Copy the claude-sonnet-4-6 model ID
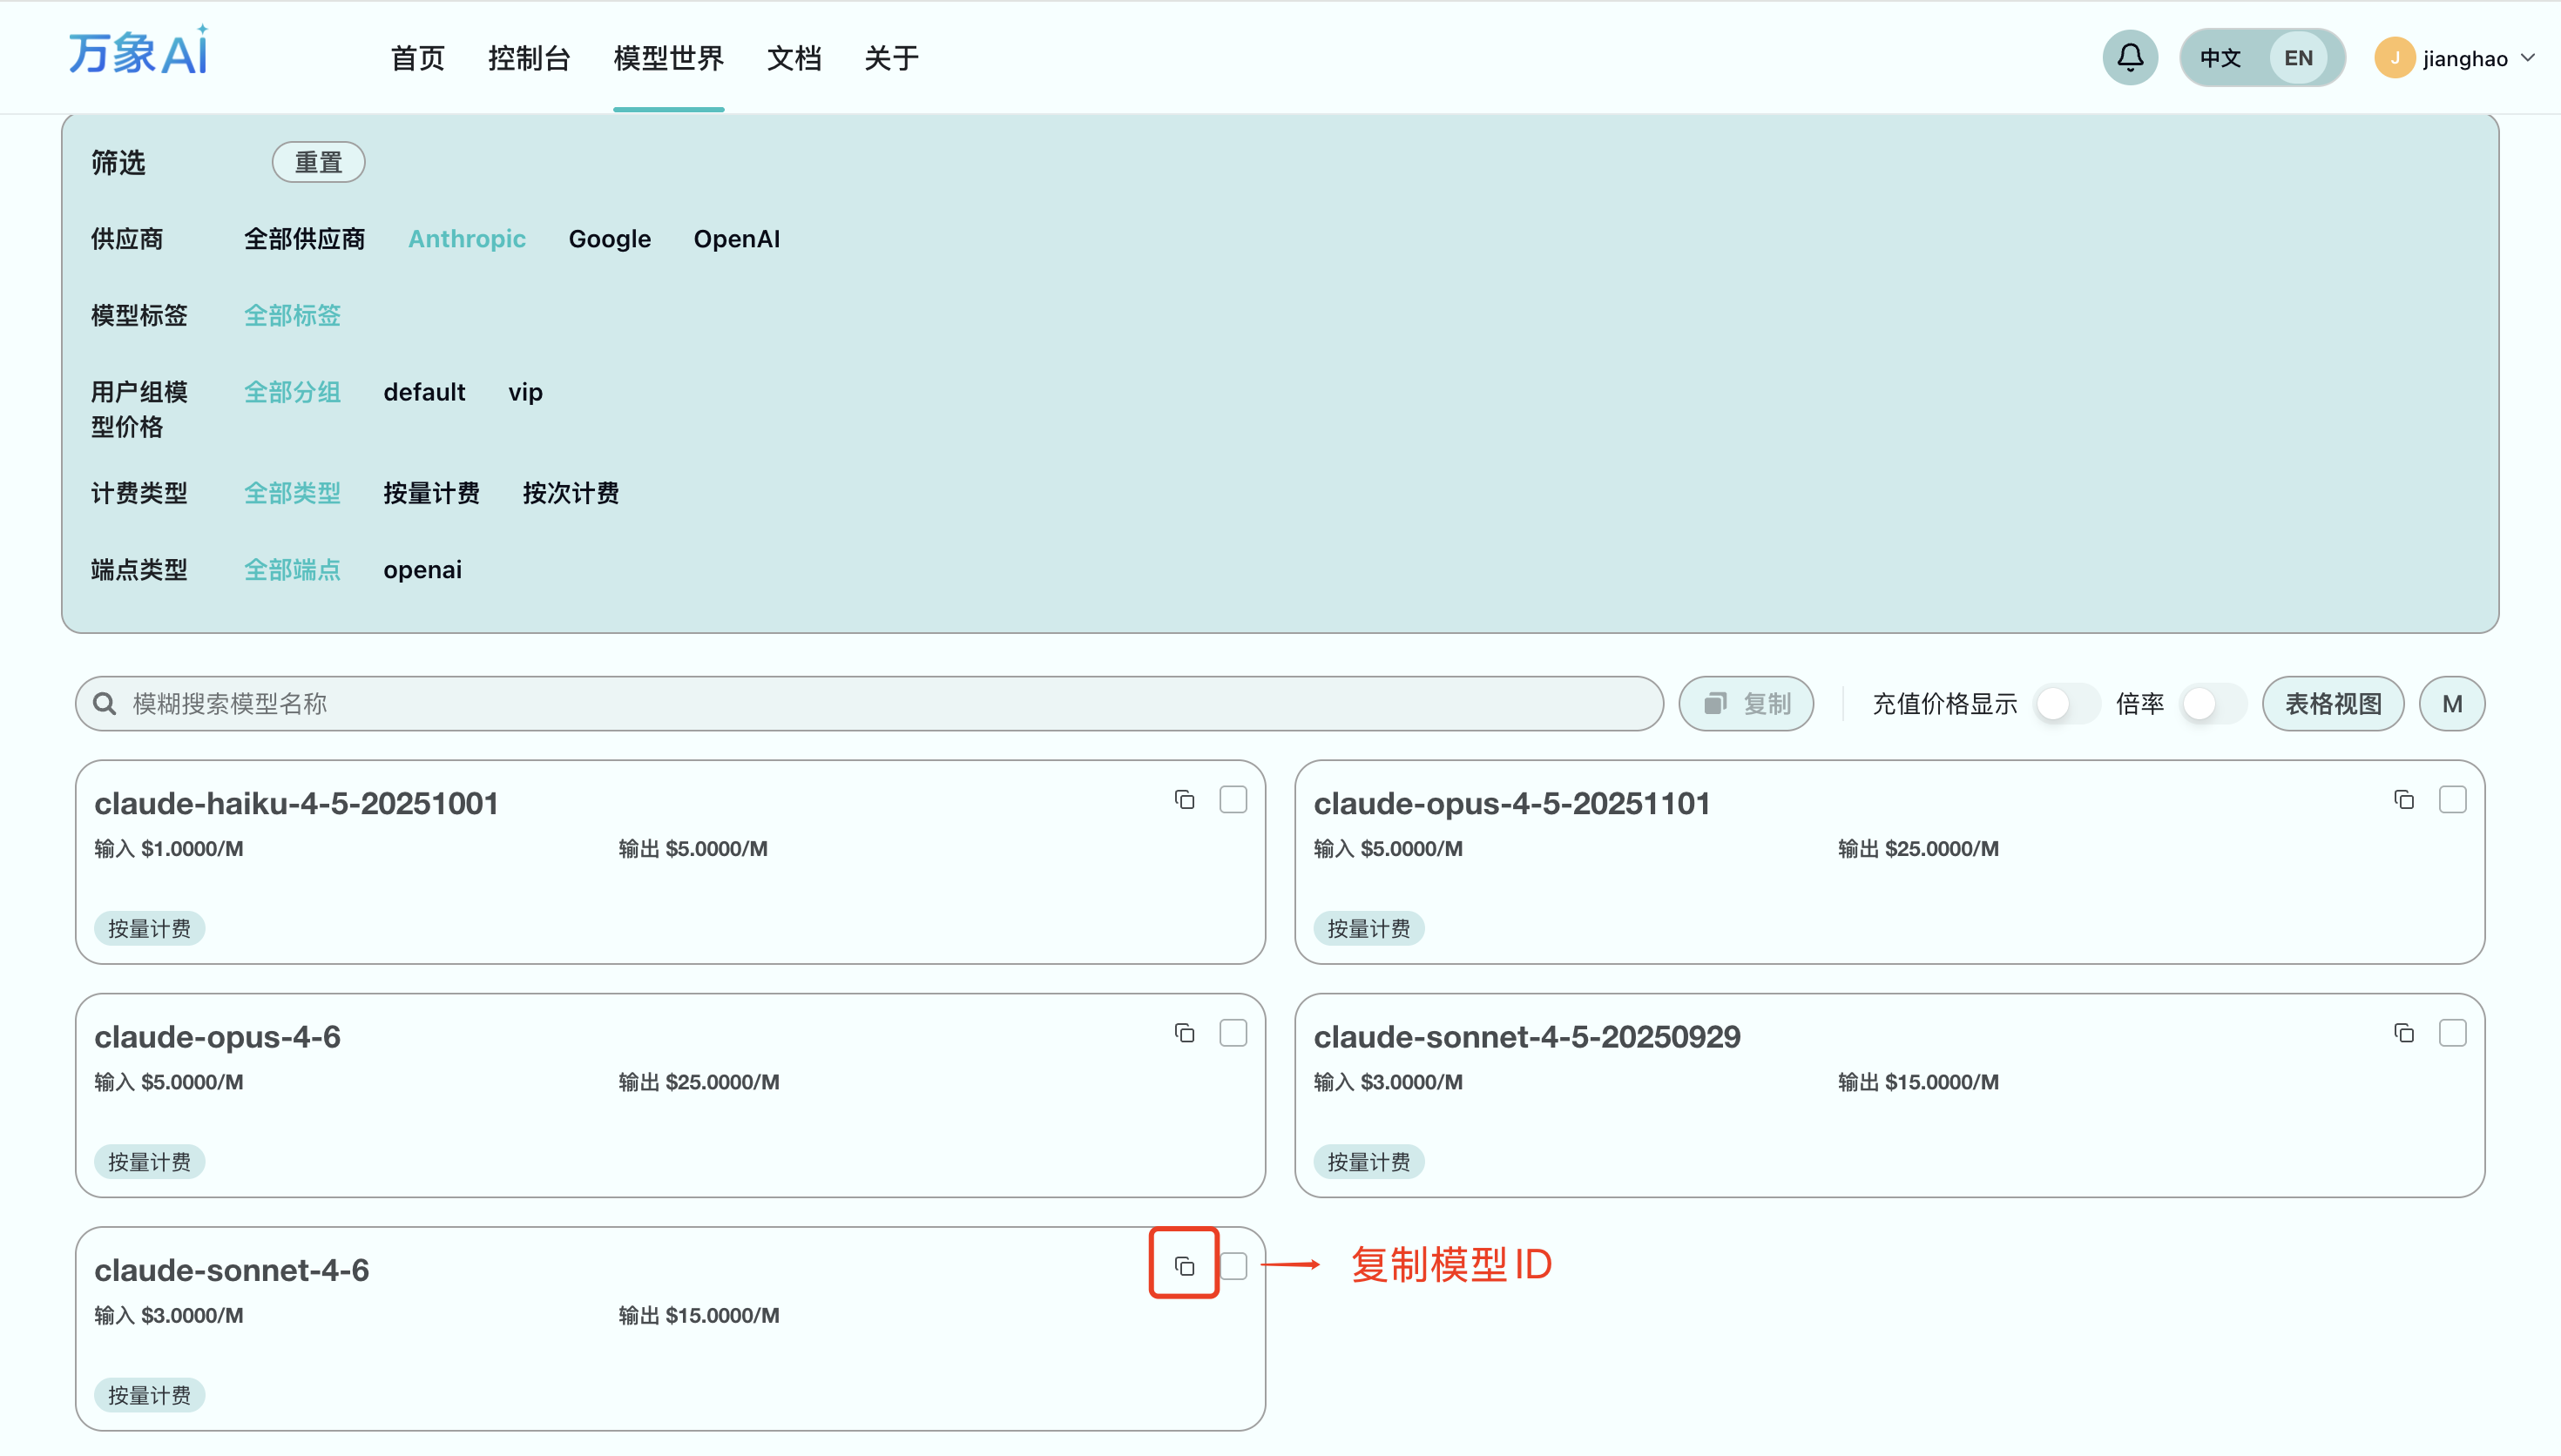The height and width of the screenshot is (1456, 2561). [x=1184, y=1266]
